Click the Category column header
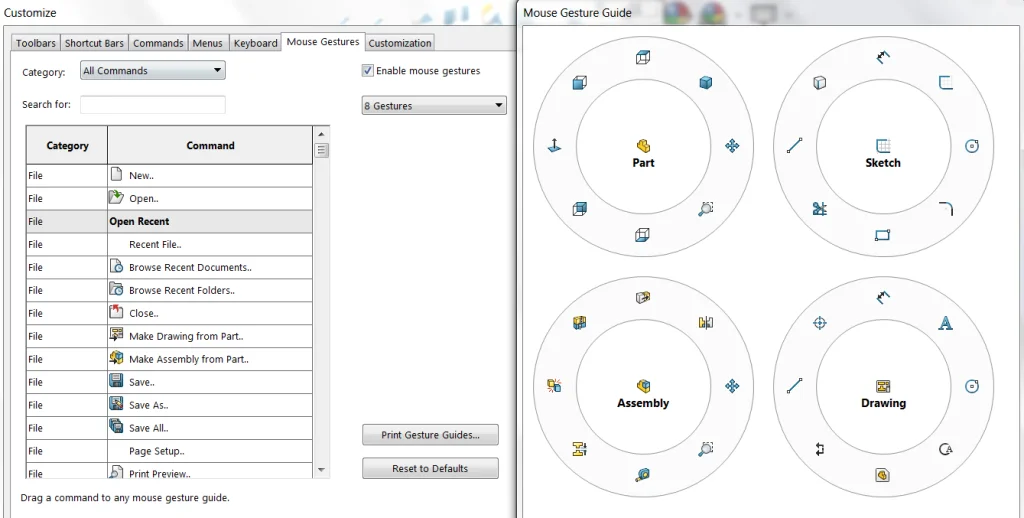 pos(67,146)
